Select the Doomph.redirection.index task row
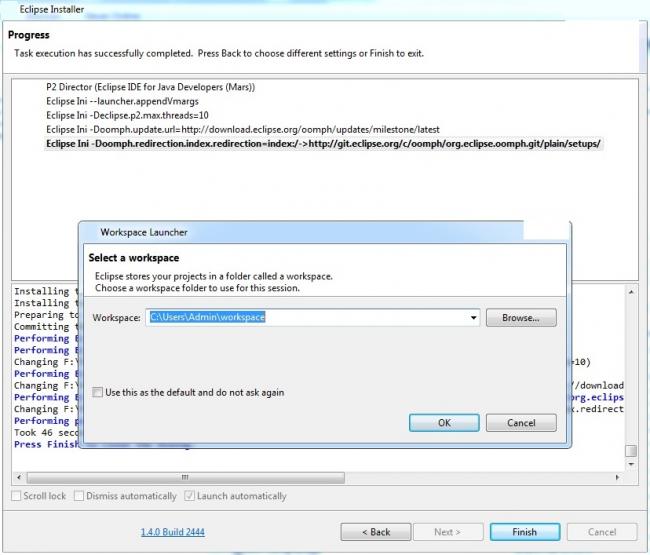 (323, 144)
